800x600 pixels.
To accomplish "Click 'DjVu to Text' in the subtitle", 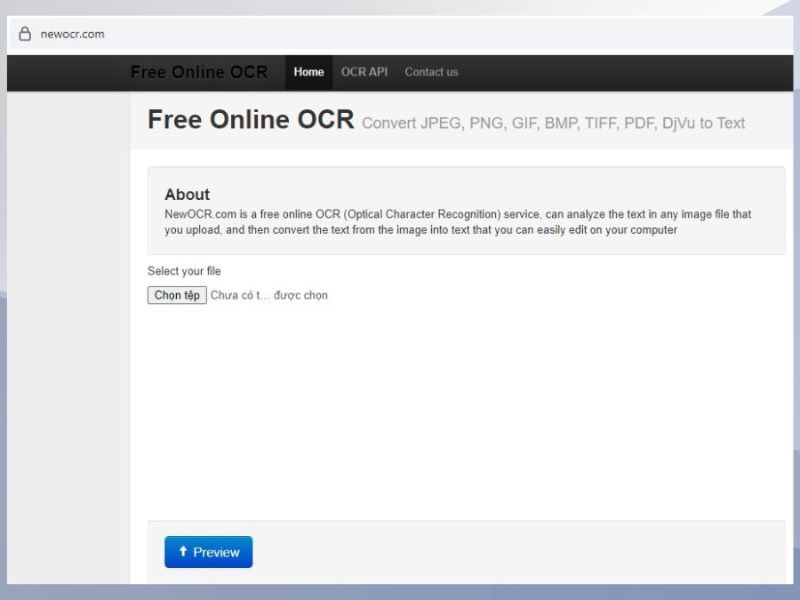I will 703,123.
